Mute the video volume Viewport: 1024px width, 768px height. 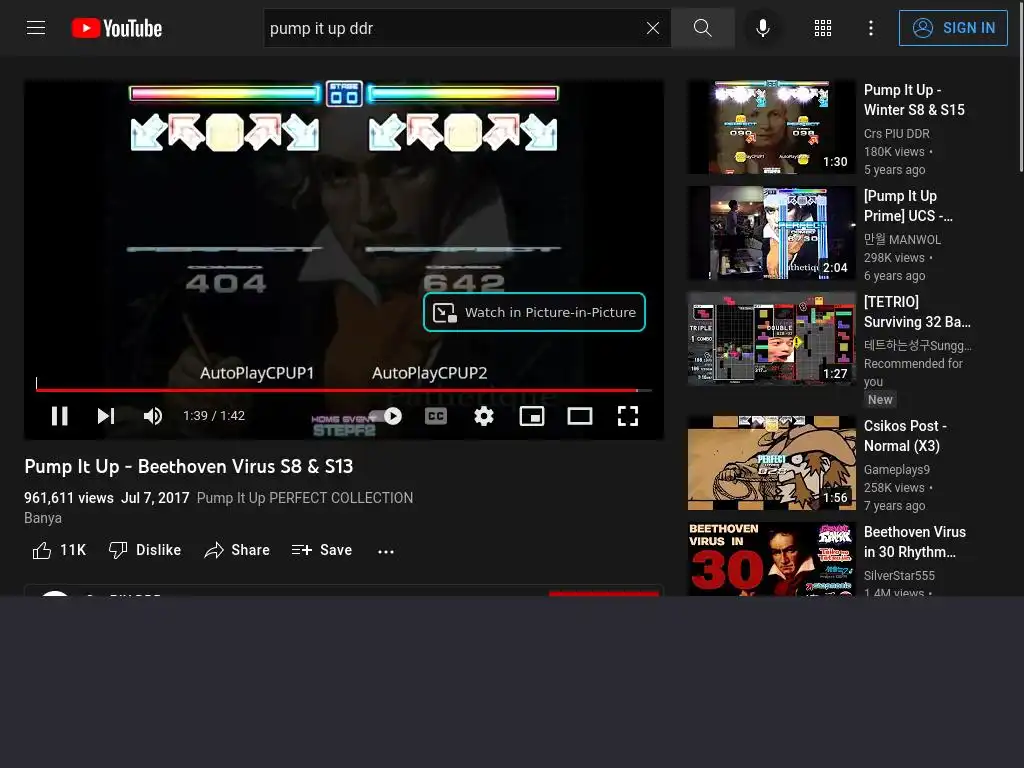tap(153, 416)
